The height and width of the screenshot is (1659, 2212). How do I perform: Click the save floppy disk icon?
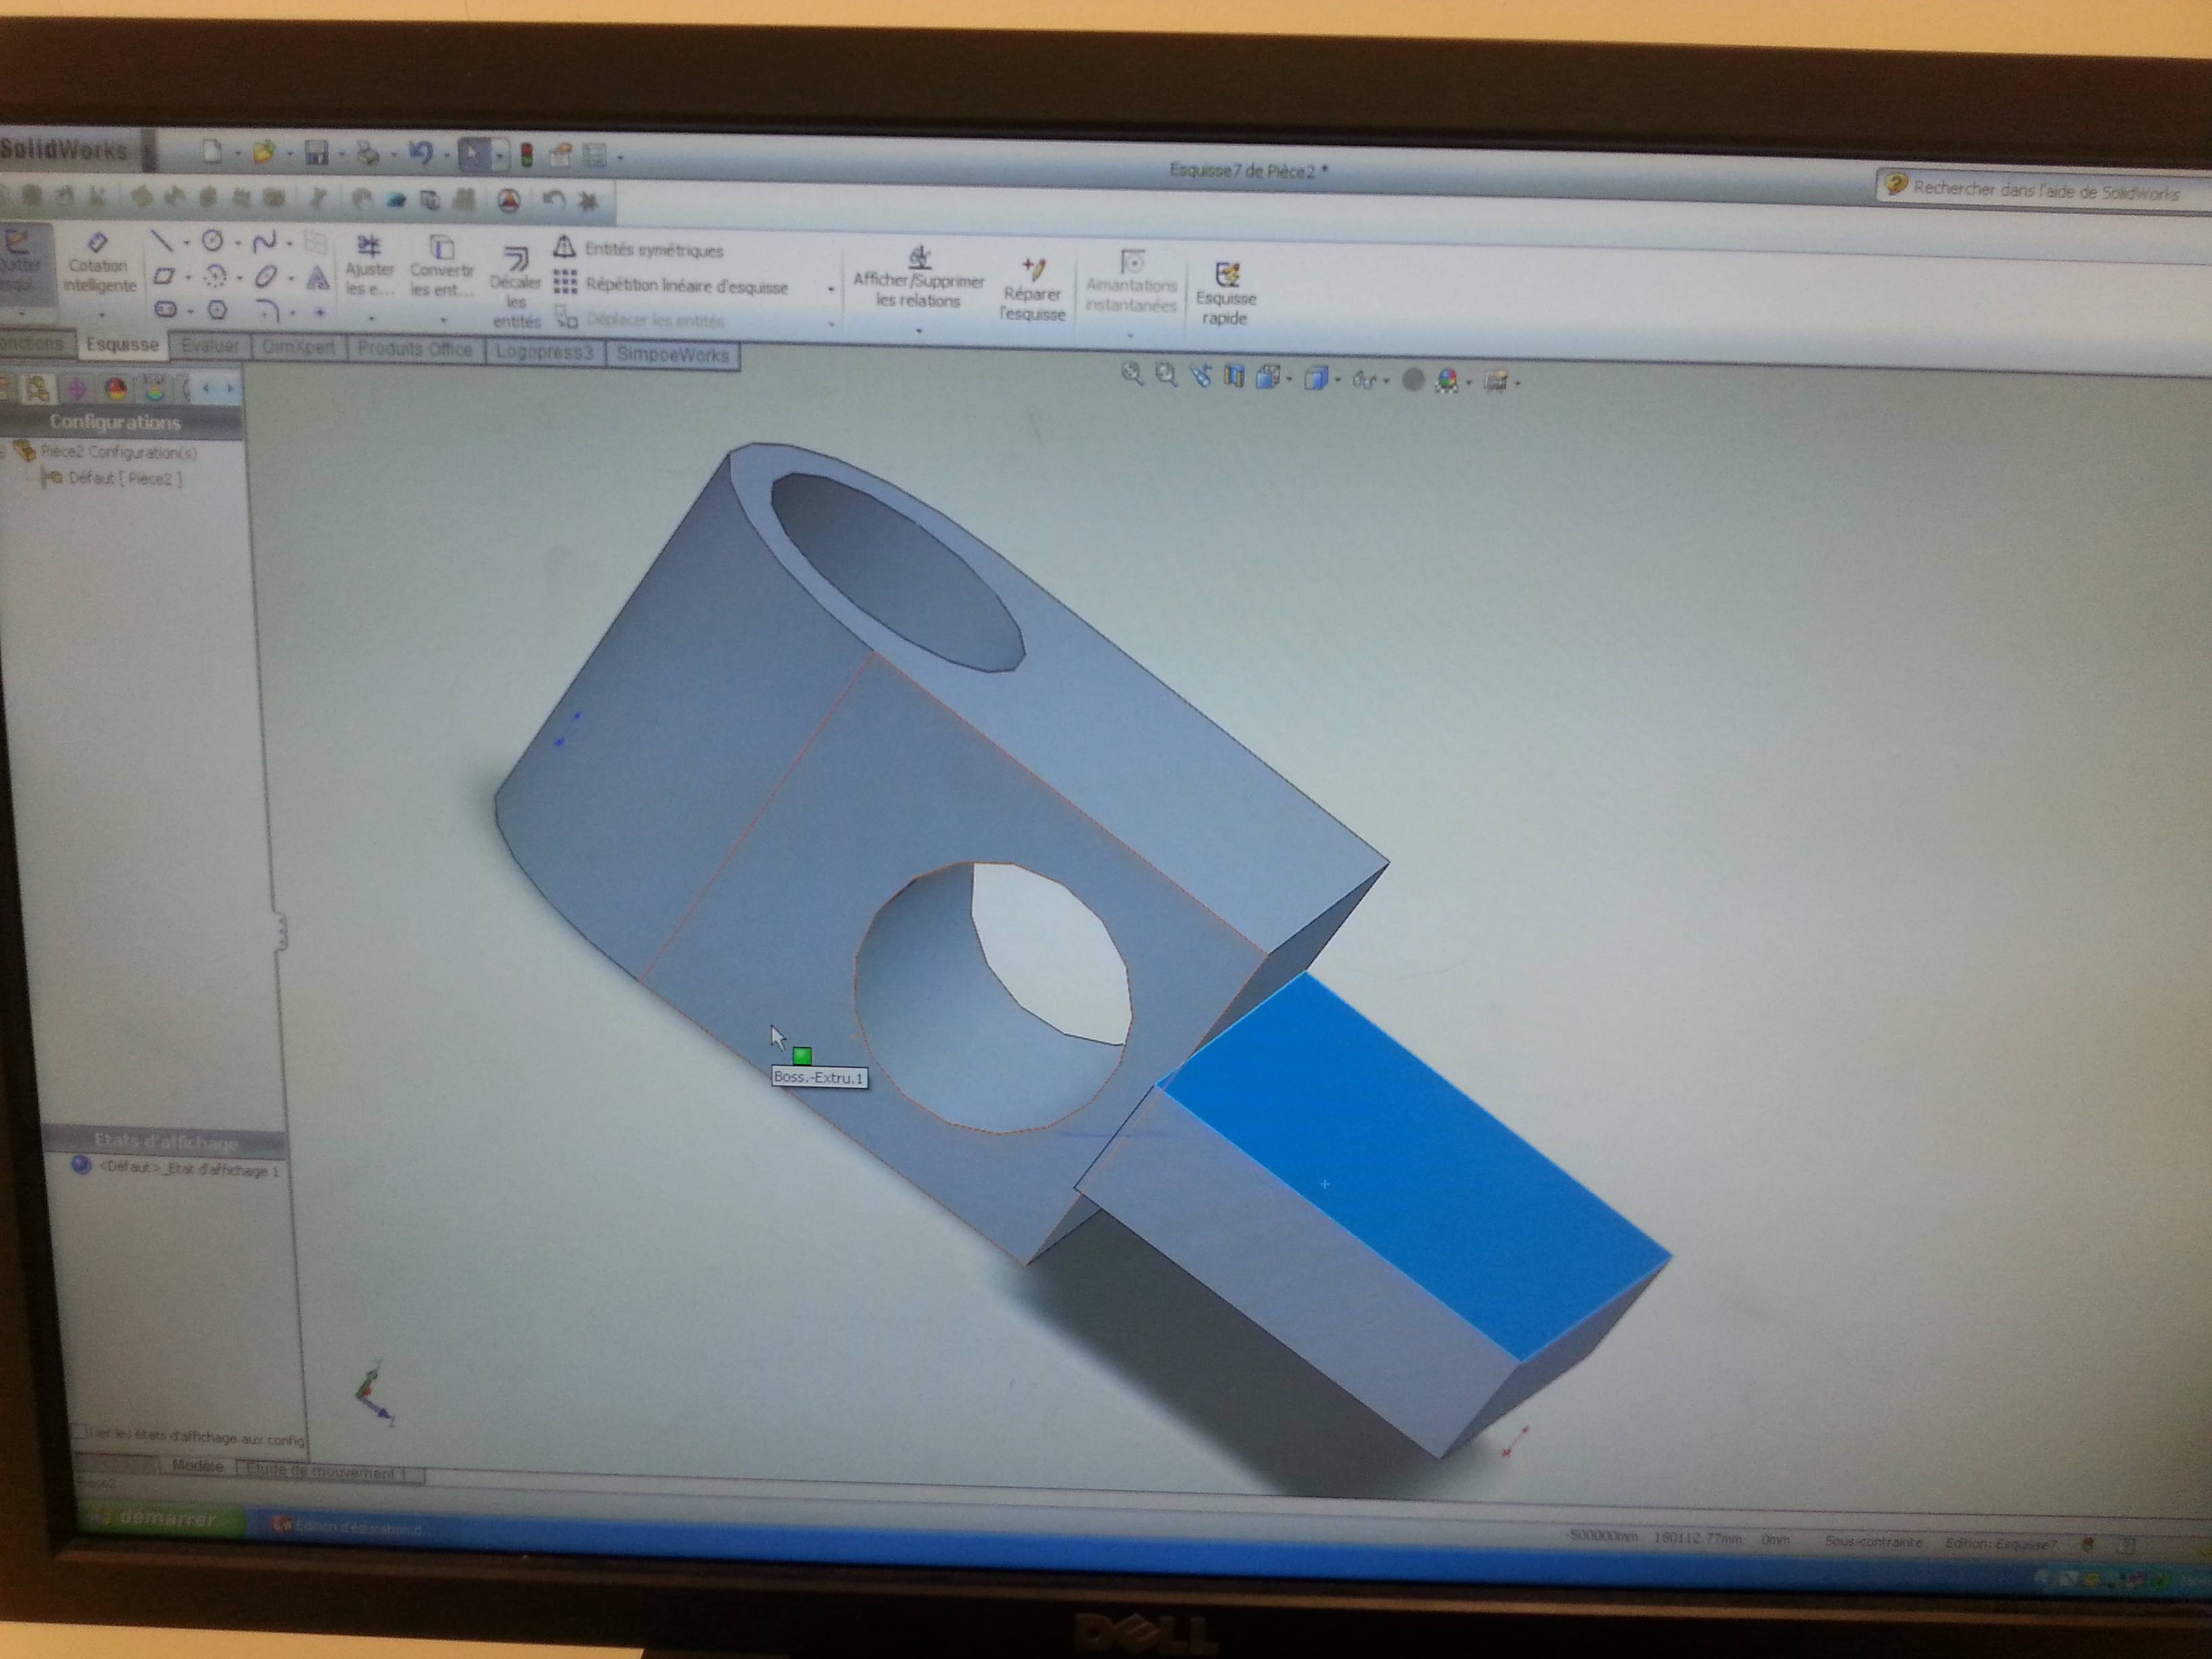click(316, 152)
